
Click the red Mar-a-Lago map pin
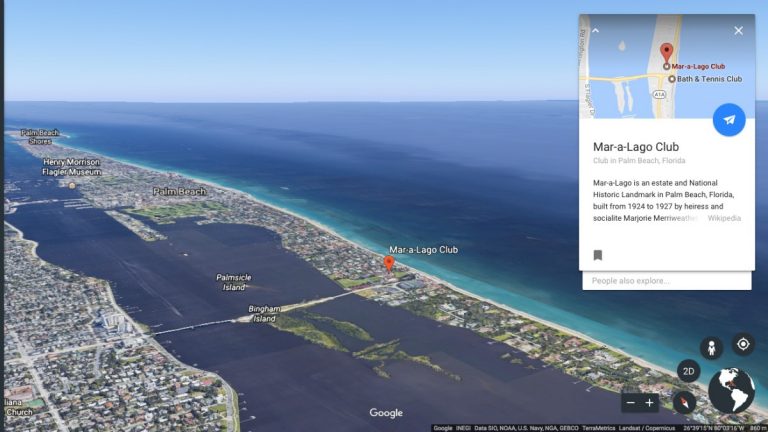click(388, 264)
